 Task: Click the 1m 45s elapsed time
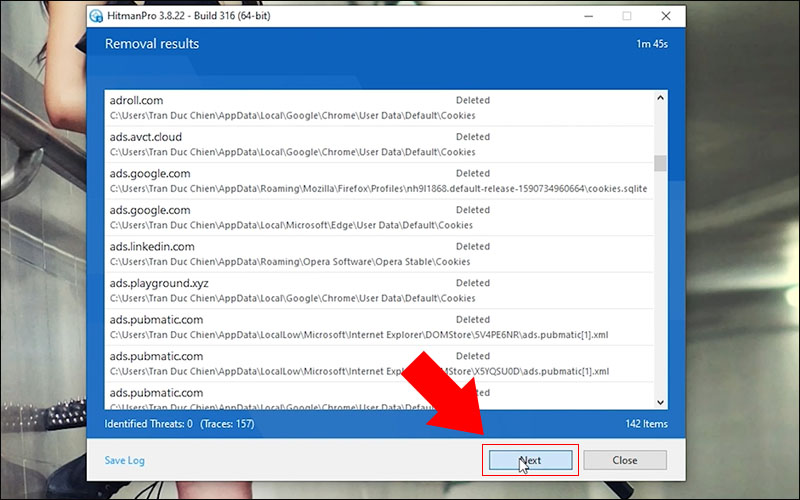pyautogui.click(x=652, y=44)
